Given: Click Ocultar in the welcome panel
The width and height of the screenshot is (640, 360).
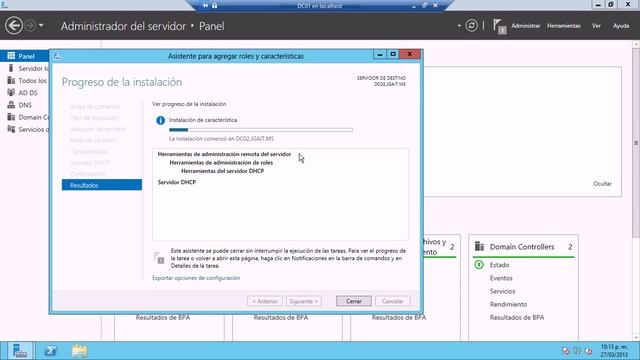Looking at the screenshot, I should click(x=602, y=184).
